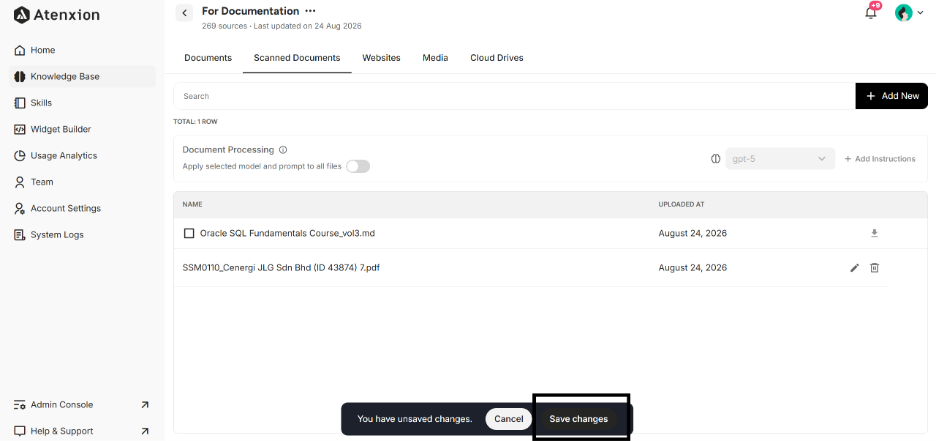Click the Team person icon
Screen dimensions: 936x441
20,181
